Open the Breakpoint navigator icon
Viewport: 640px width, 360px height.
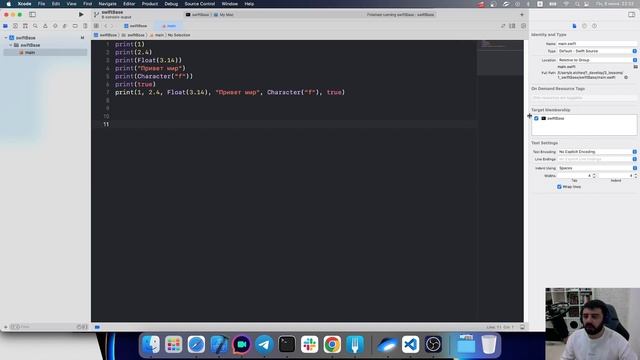point(75,26)
